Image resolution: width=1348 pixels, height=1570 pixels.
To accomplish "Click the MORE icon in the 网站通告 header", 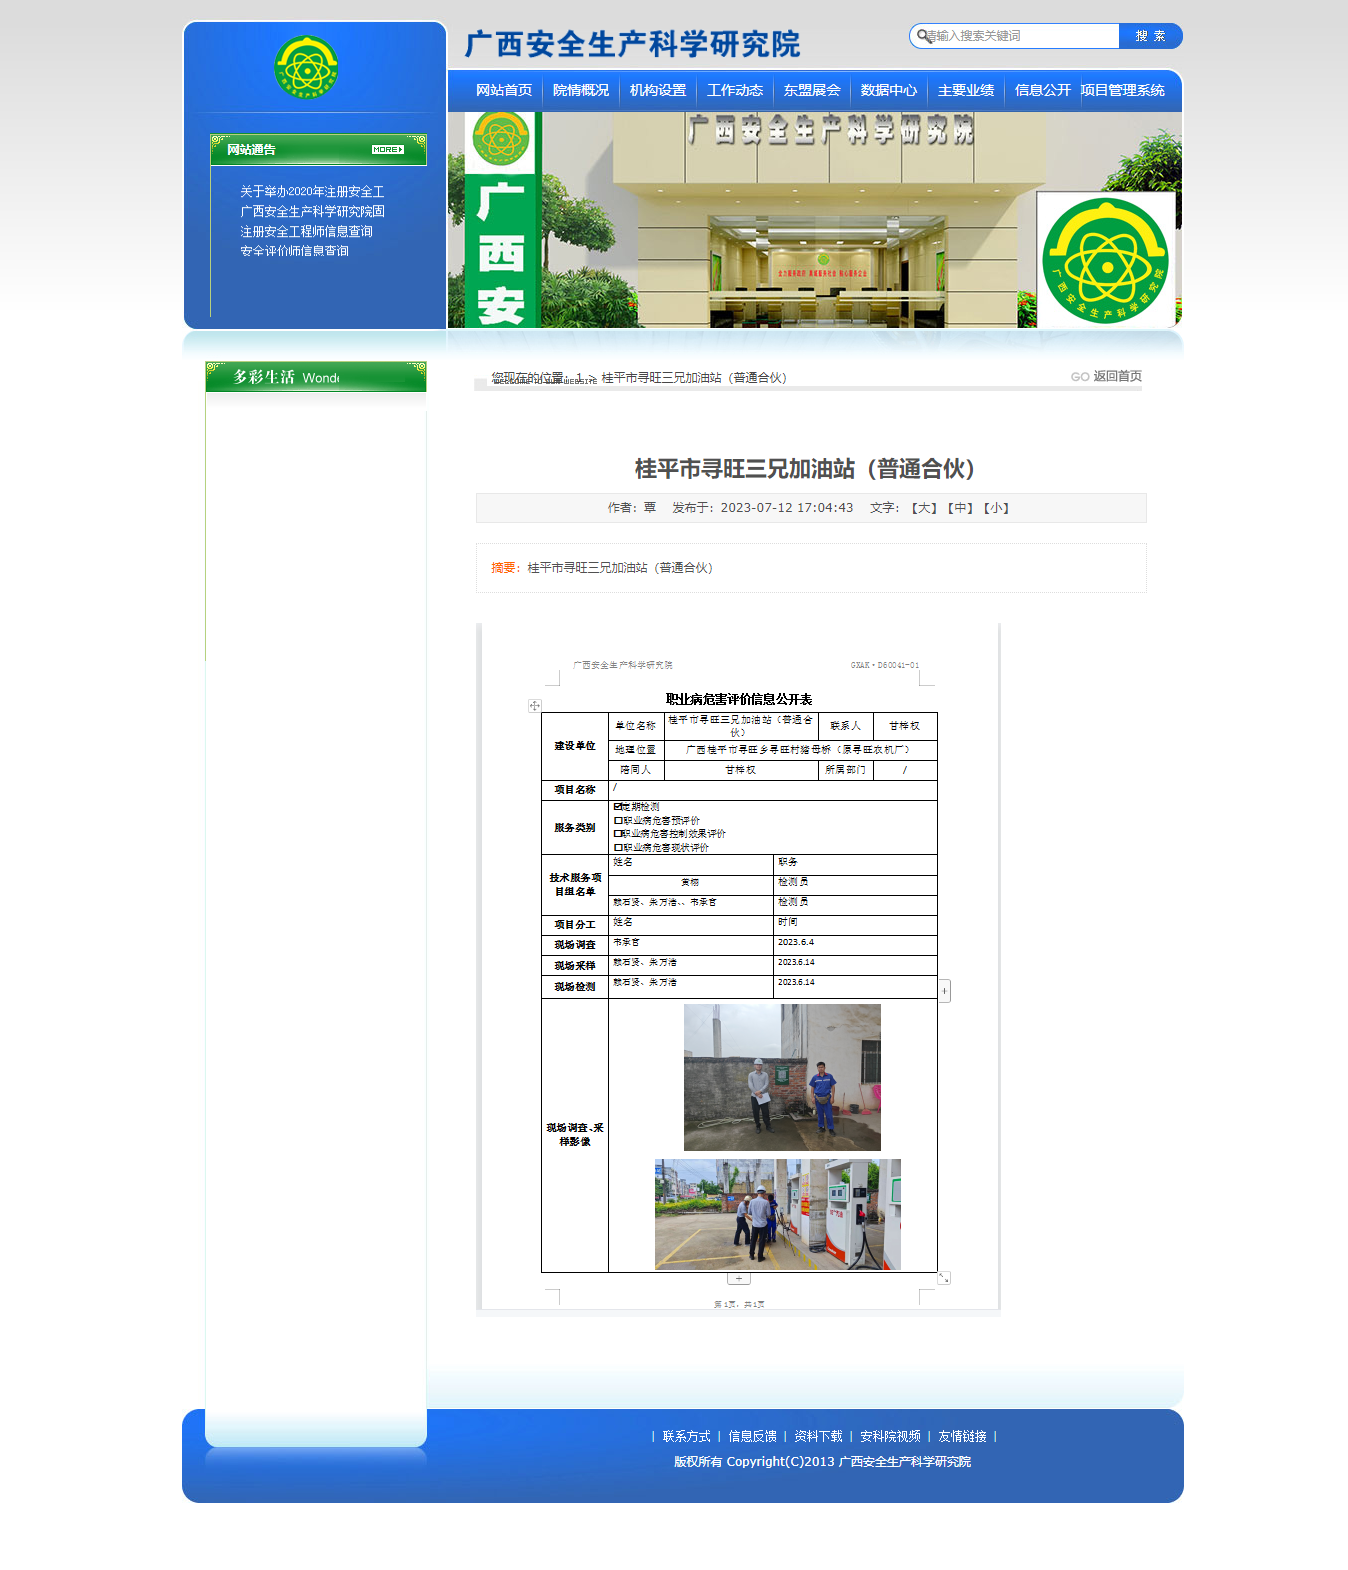I will coord(388,150).
